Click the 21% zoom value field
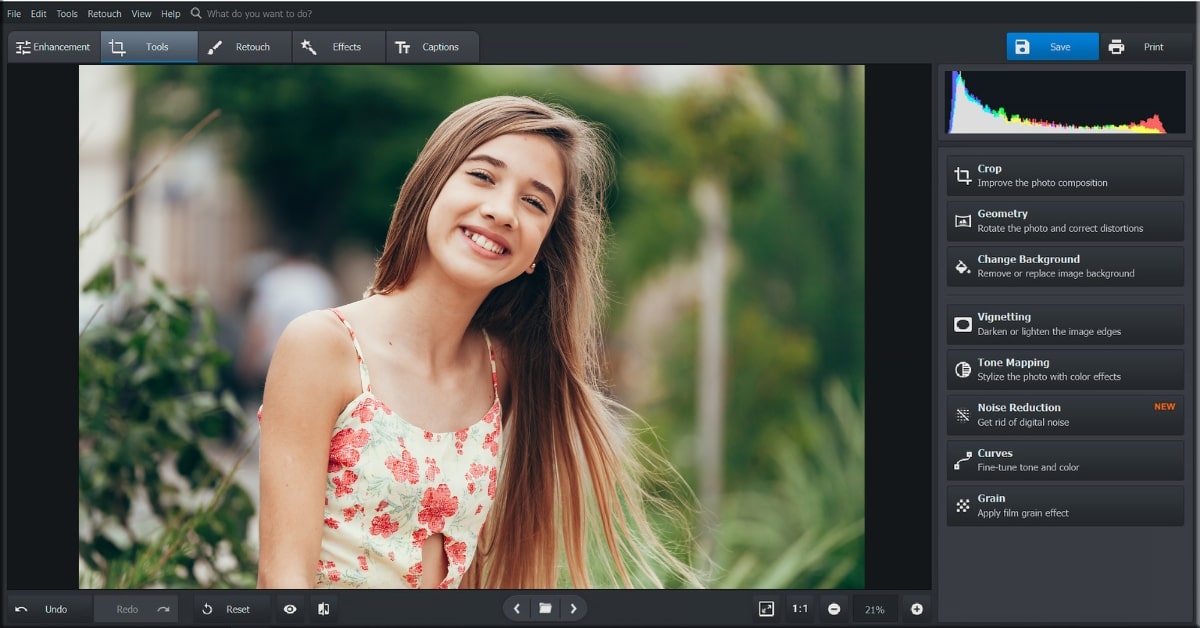The height and width of the screenshot is (628, 1200). tap(875, 609)
